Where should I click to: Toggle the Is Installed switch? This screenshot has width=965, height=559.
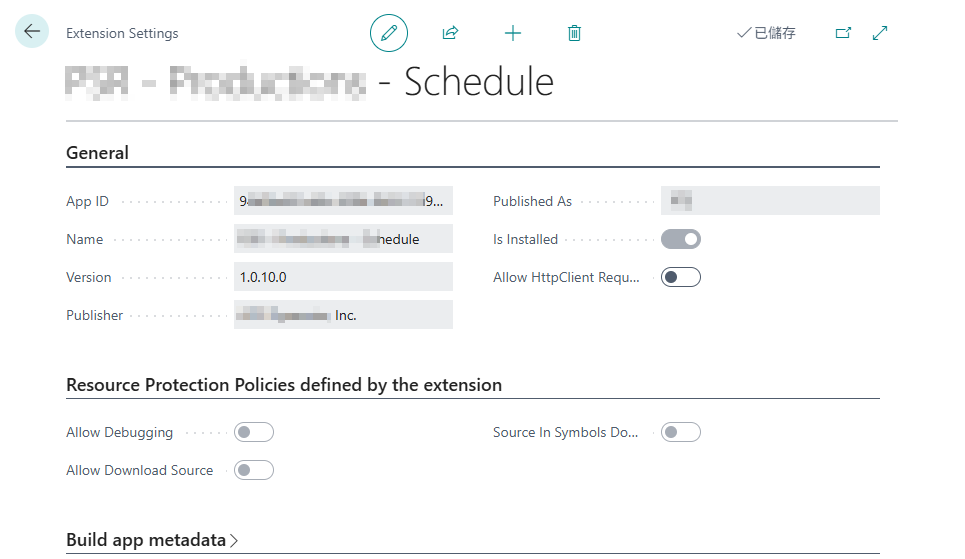click(680, 239)
